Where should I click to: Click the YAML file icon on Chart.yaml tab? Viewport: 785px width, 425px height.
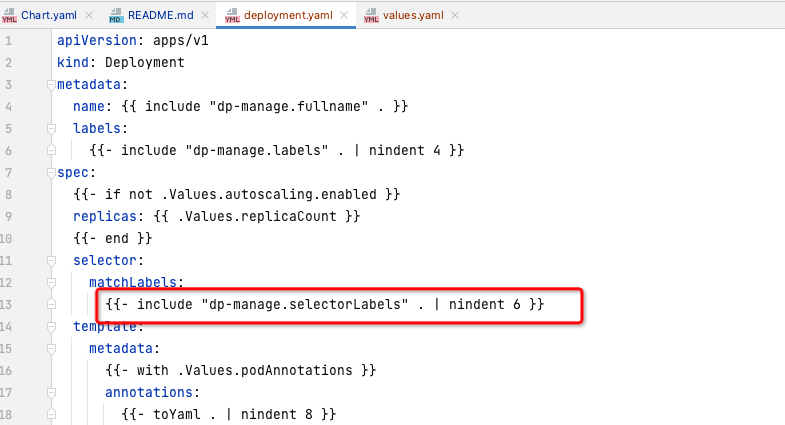coord(10,15)
